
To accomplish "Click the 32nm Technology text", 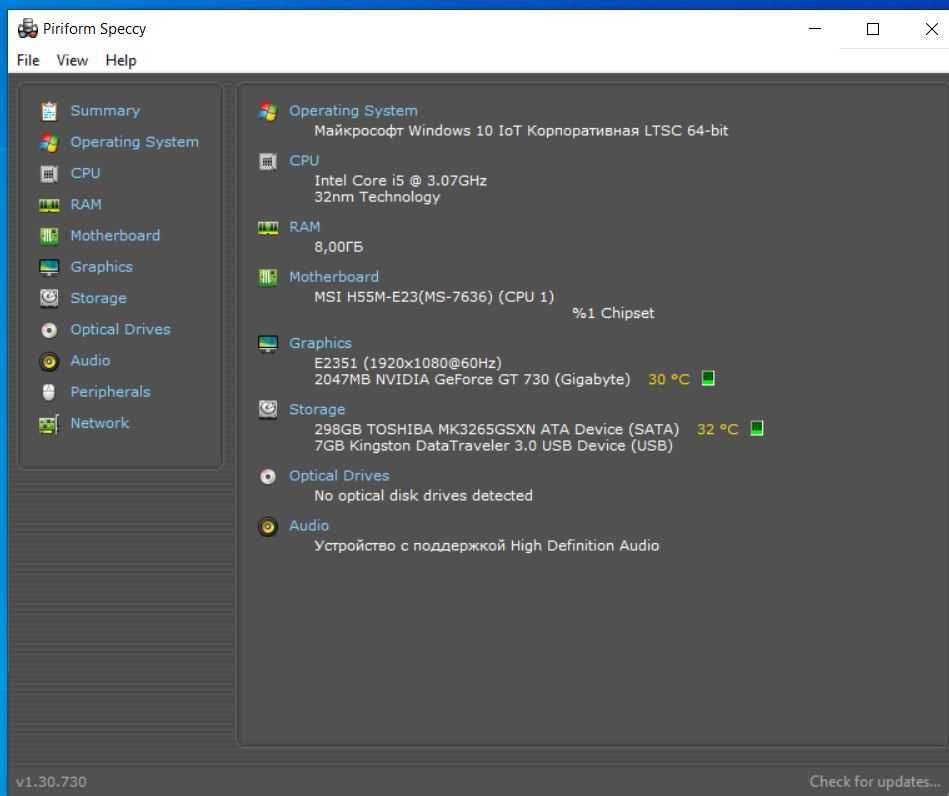I will (x=377, y=197).
